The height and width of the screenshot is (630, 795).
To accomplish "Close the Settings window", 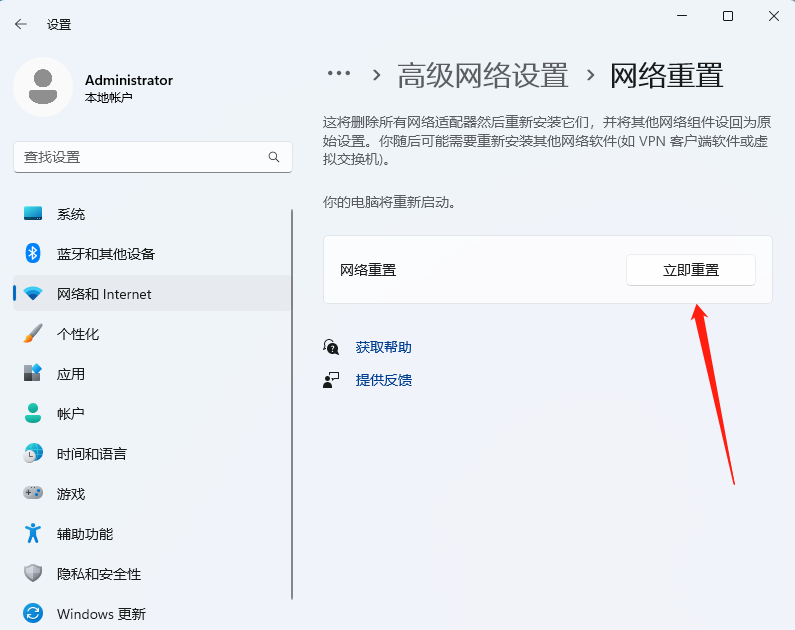I will [774, 16].
